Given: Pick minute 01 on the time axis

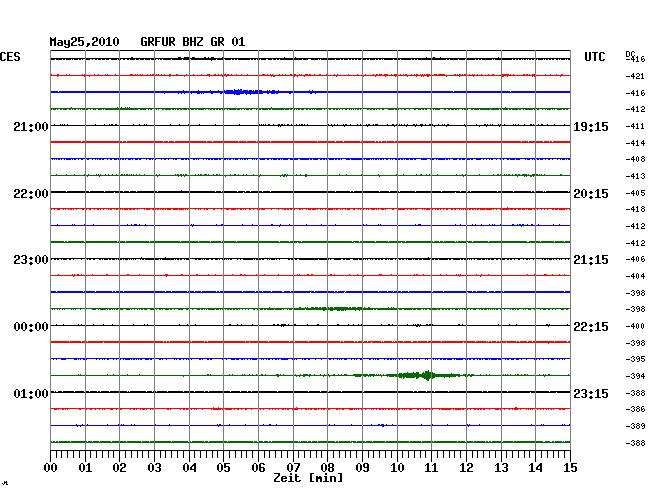Looking at the screenshot, I should (85, 467).
